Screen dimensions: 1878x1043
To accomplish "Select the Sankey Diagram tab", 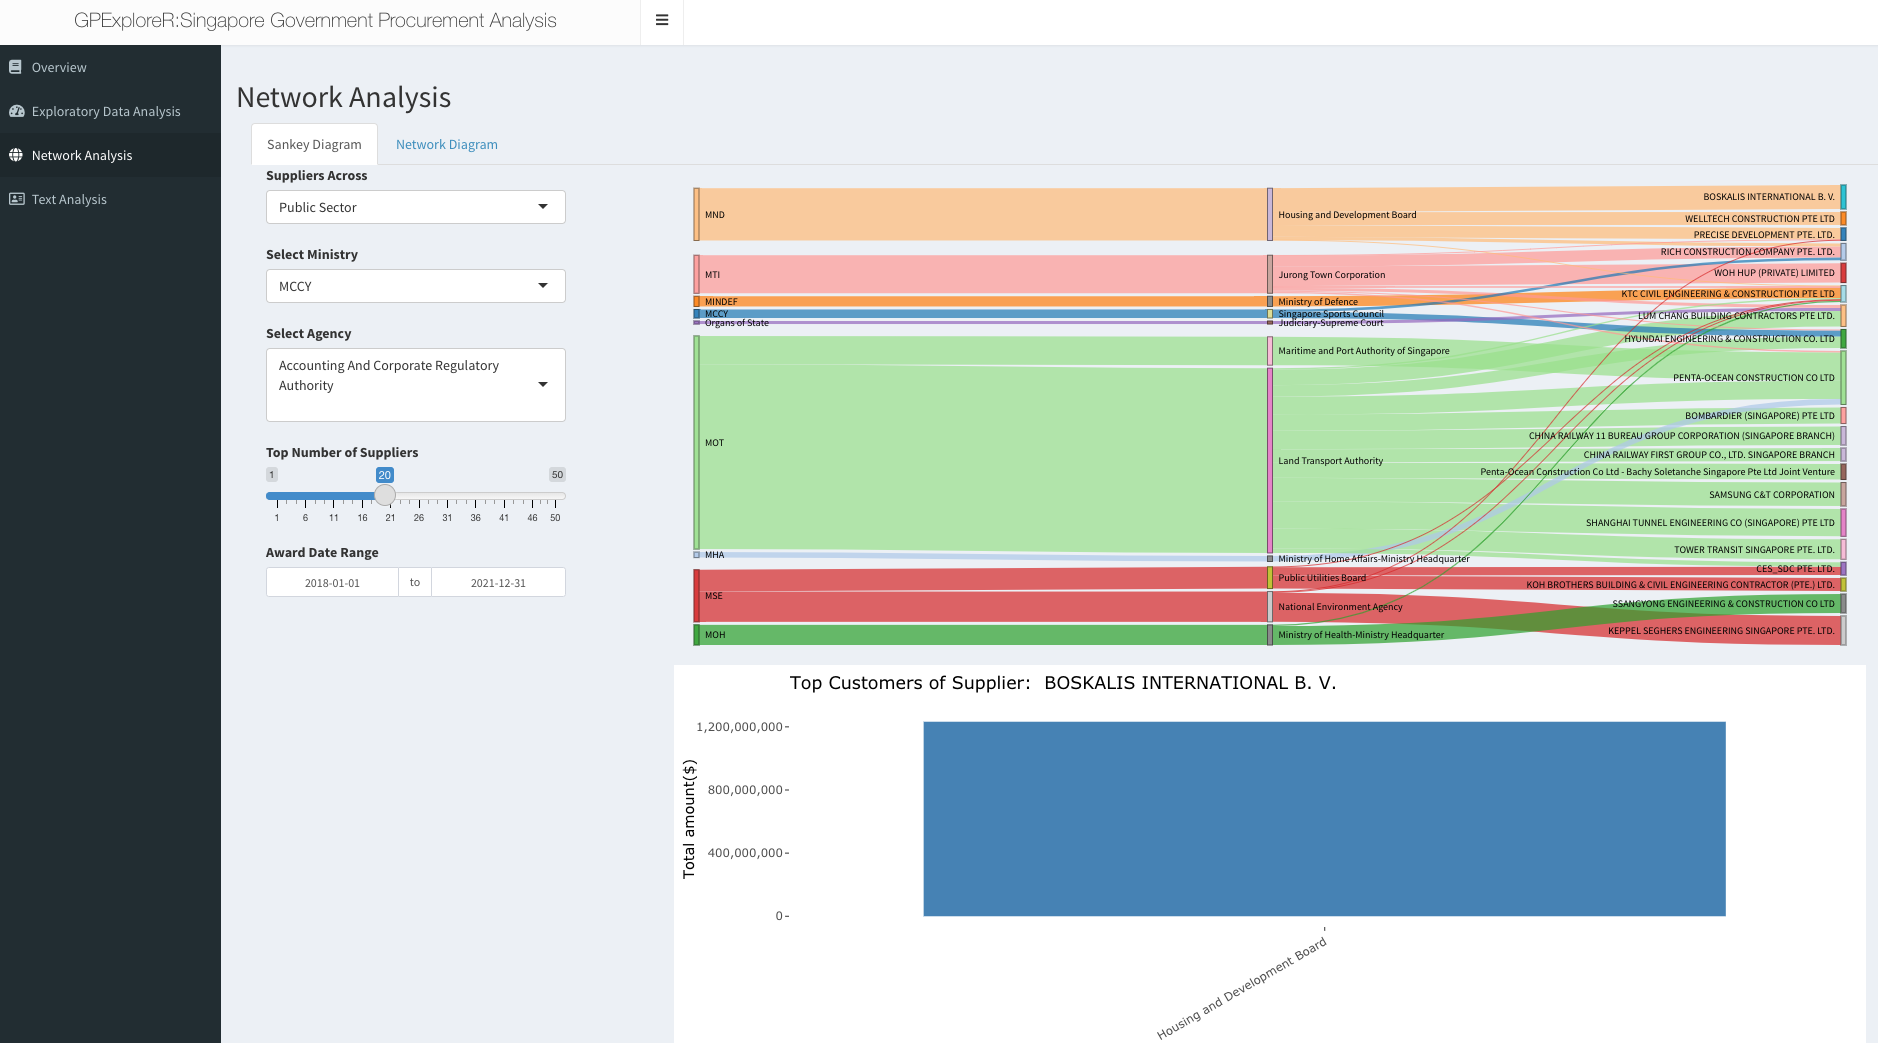I will [314, 144].
